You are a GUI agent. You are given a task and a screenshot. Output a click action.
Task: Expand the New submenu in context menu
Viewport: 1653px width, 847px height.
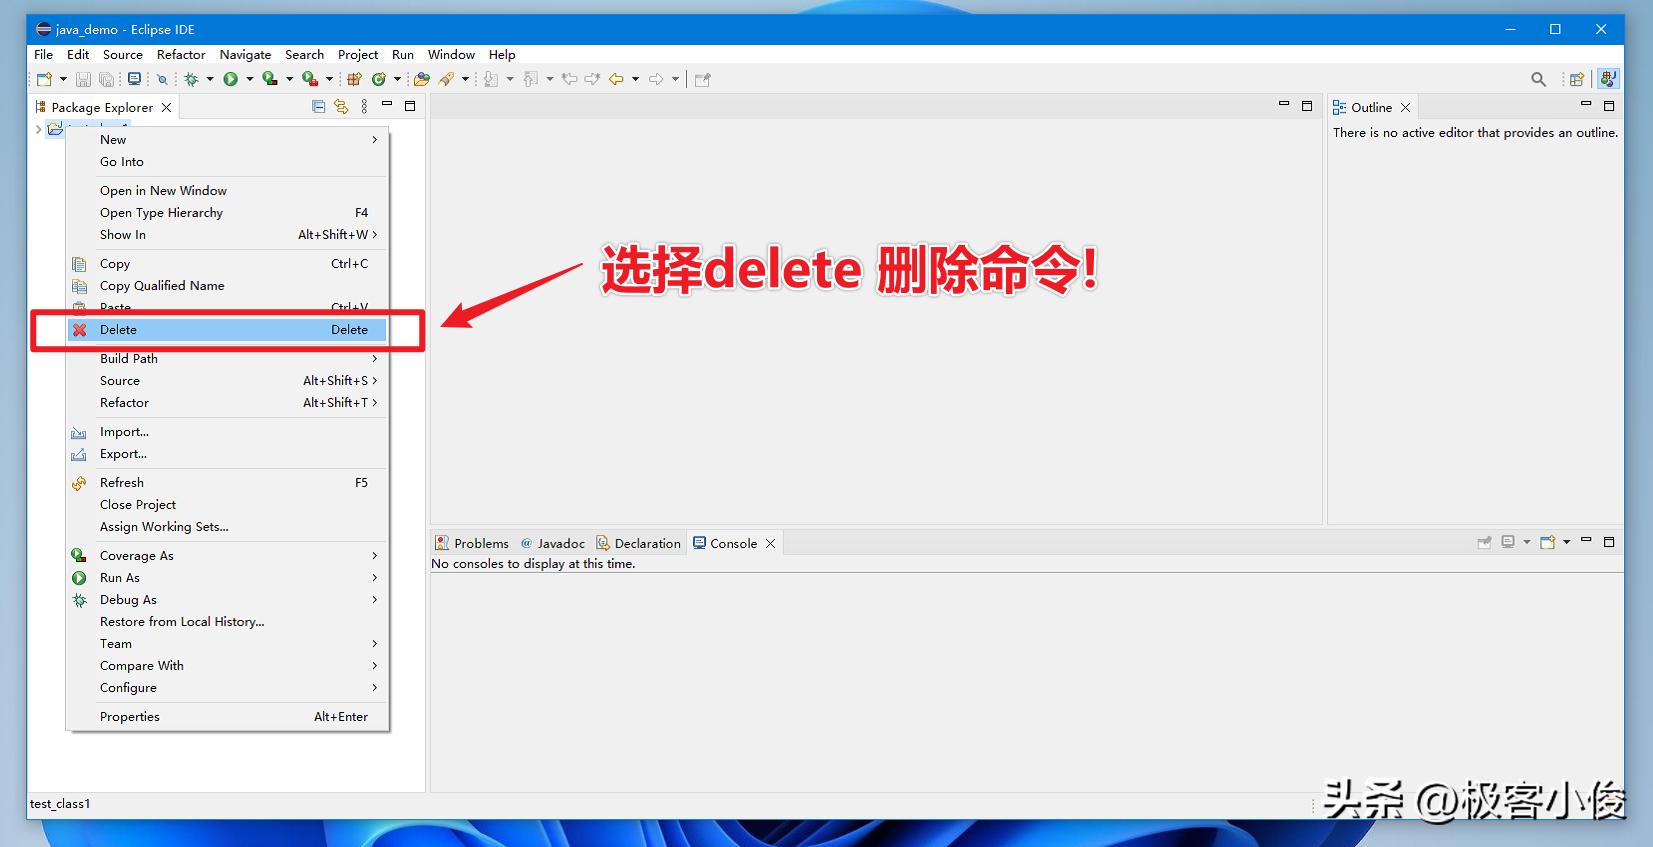point(227,139)
